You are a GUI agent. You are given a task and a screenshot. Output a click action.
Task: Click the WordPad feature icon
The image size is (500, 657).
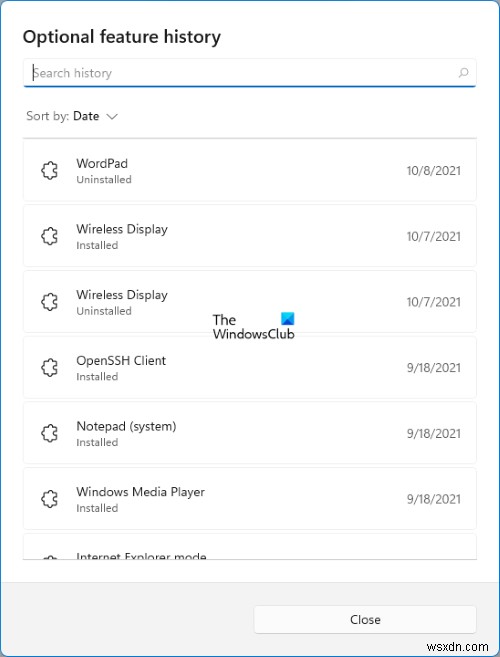(x=49, y=171)
